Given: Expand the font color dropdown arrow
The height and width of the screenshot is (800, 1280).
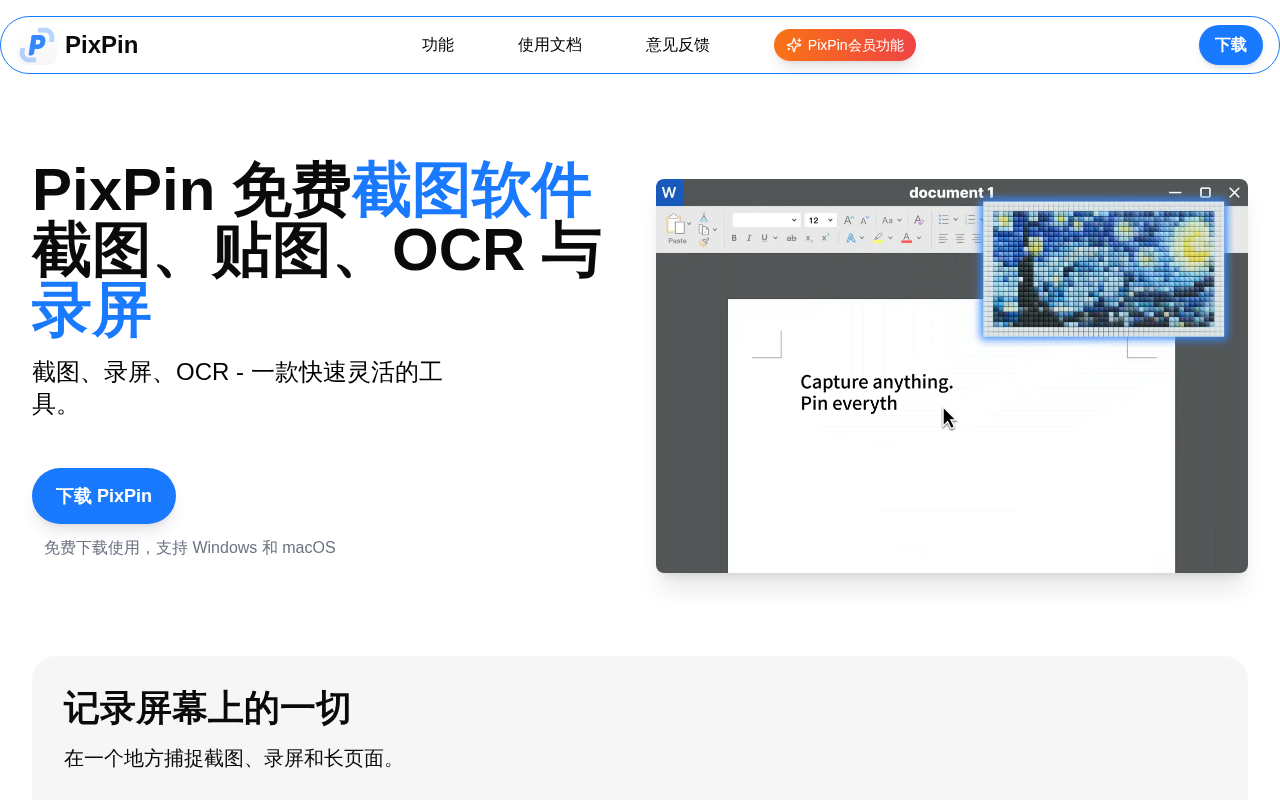Looking at the screenshot, I should click(x=919, y=238).
